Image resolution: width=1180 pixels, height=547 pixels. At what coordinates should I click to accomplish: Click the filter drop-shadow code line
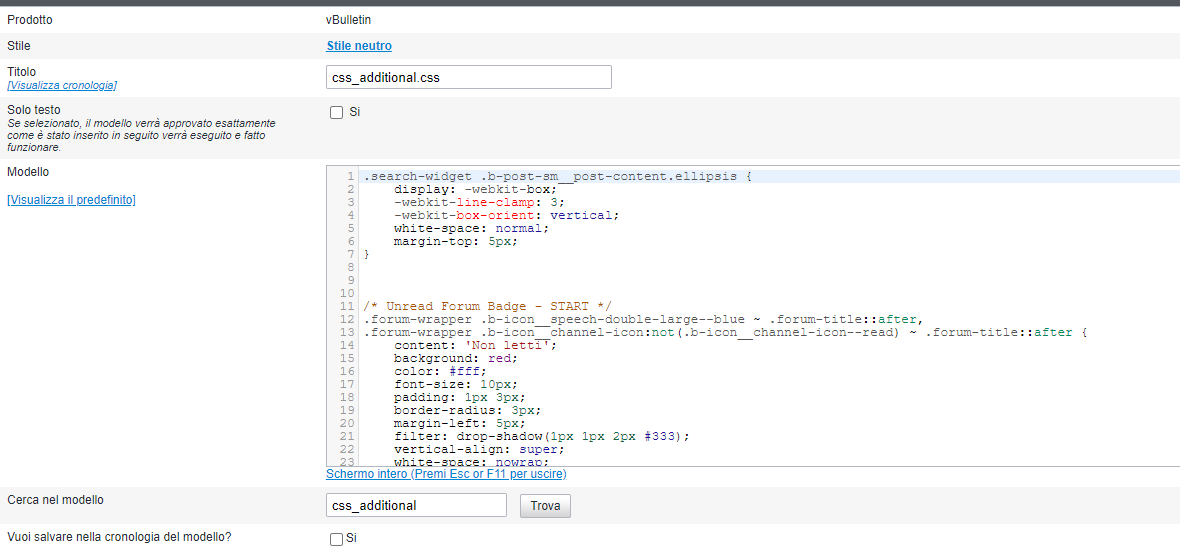tap(541, 436)
